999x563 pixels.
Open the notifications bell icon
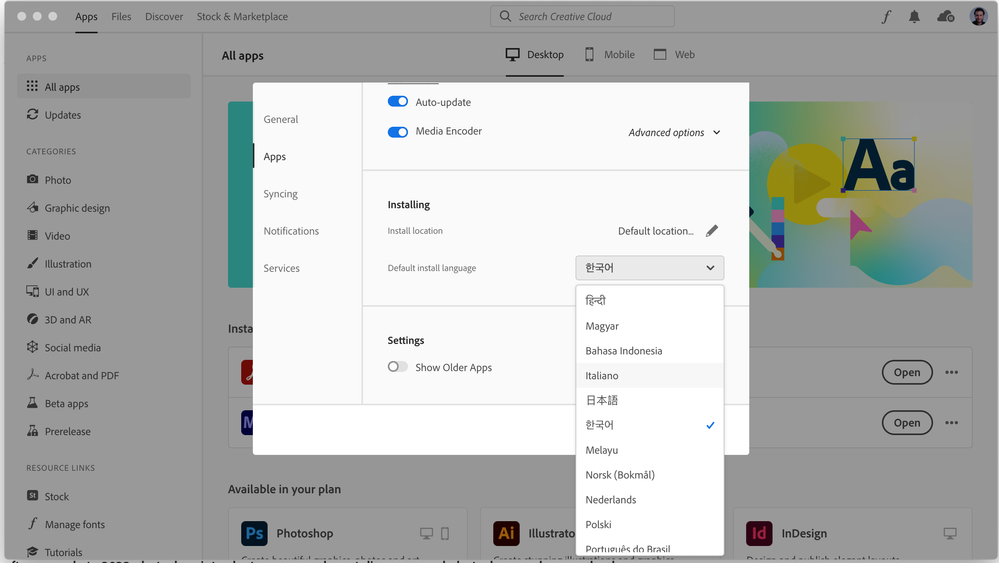tap(914, 17)
